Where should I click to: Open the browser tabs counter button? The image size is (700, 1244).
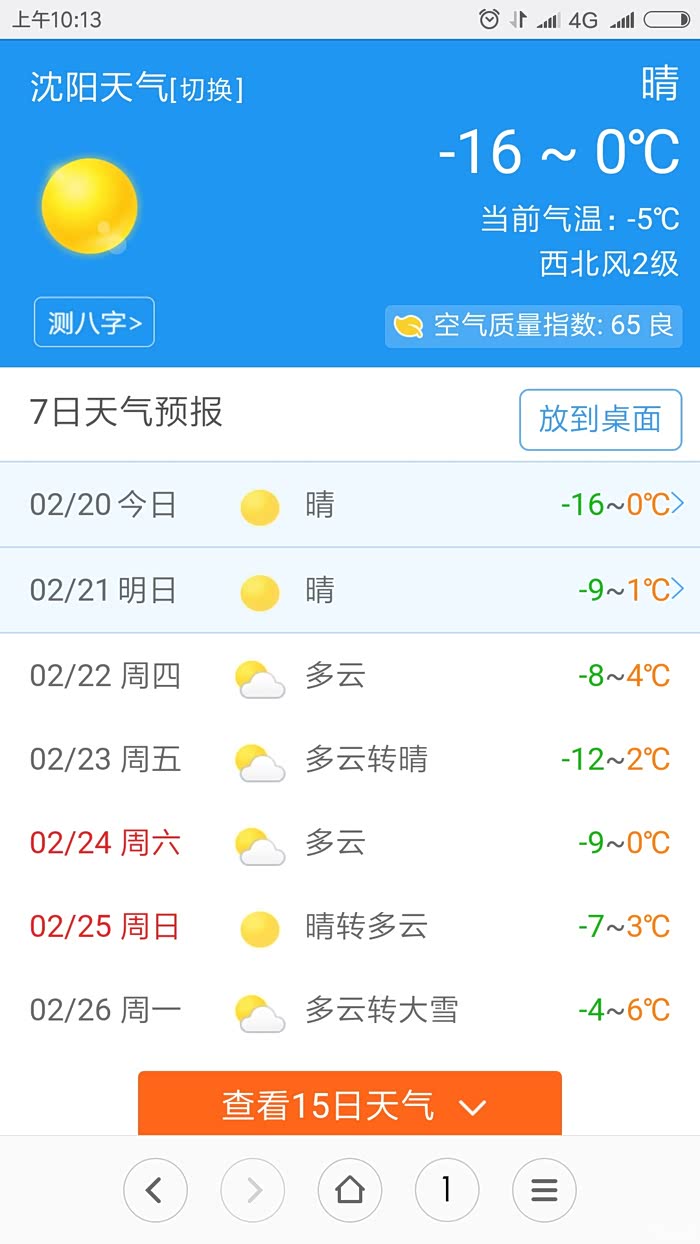[x=446, y=1190]
